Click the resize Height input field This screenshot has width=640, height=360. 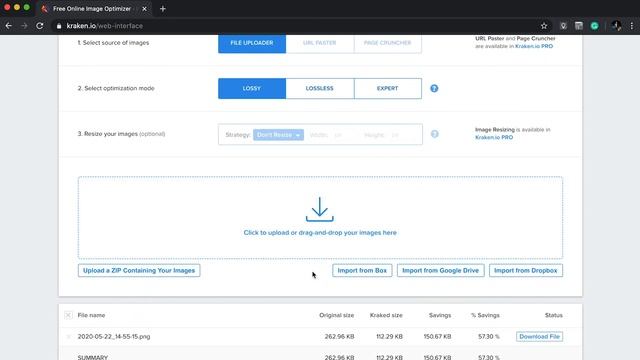395,135
